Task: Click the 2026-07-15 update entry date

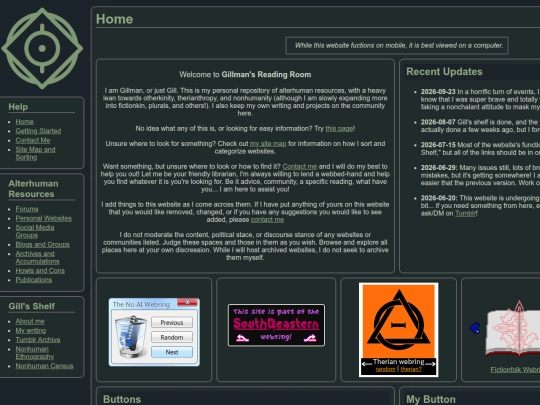Action: [438, 145]
